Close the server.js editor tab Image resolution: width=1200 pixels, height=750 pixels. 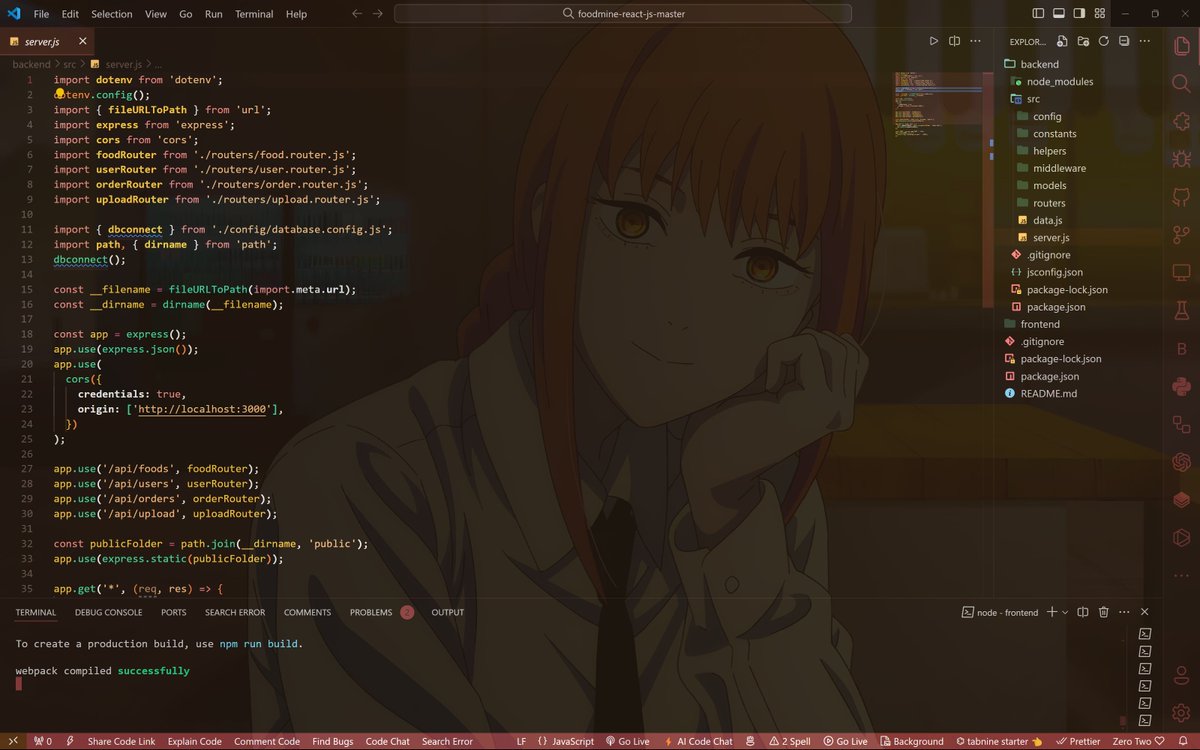82,41
